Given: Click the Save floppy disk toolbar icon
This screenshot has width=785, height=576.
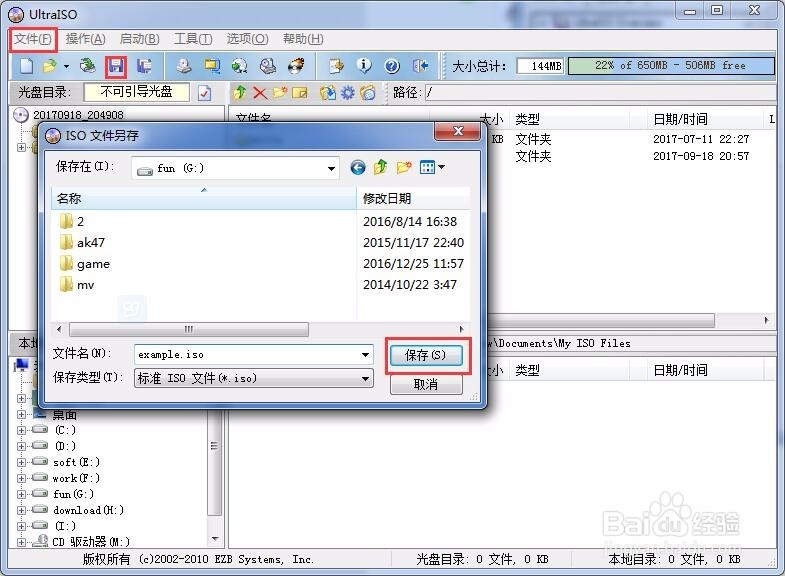Looking at the screenshot, I should [116, 66].
